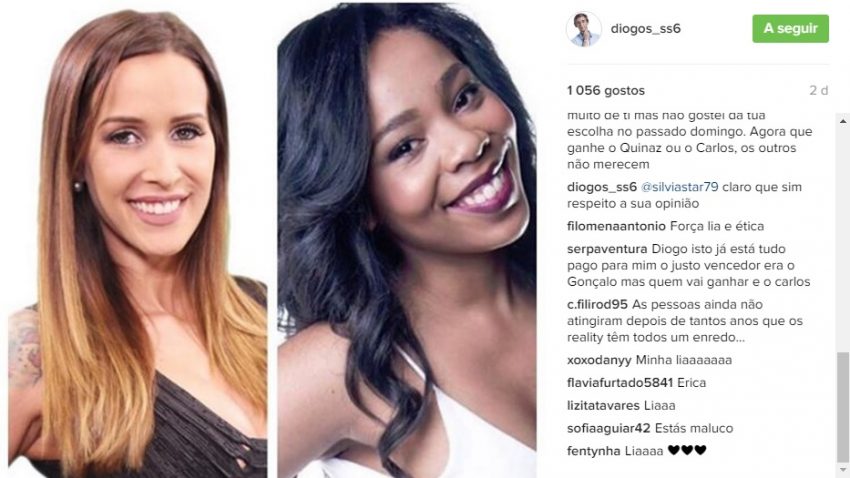Select the right photo of woman in white top
850x478 pixels.
click(x=407, y=239)
